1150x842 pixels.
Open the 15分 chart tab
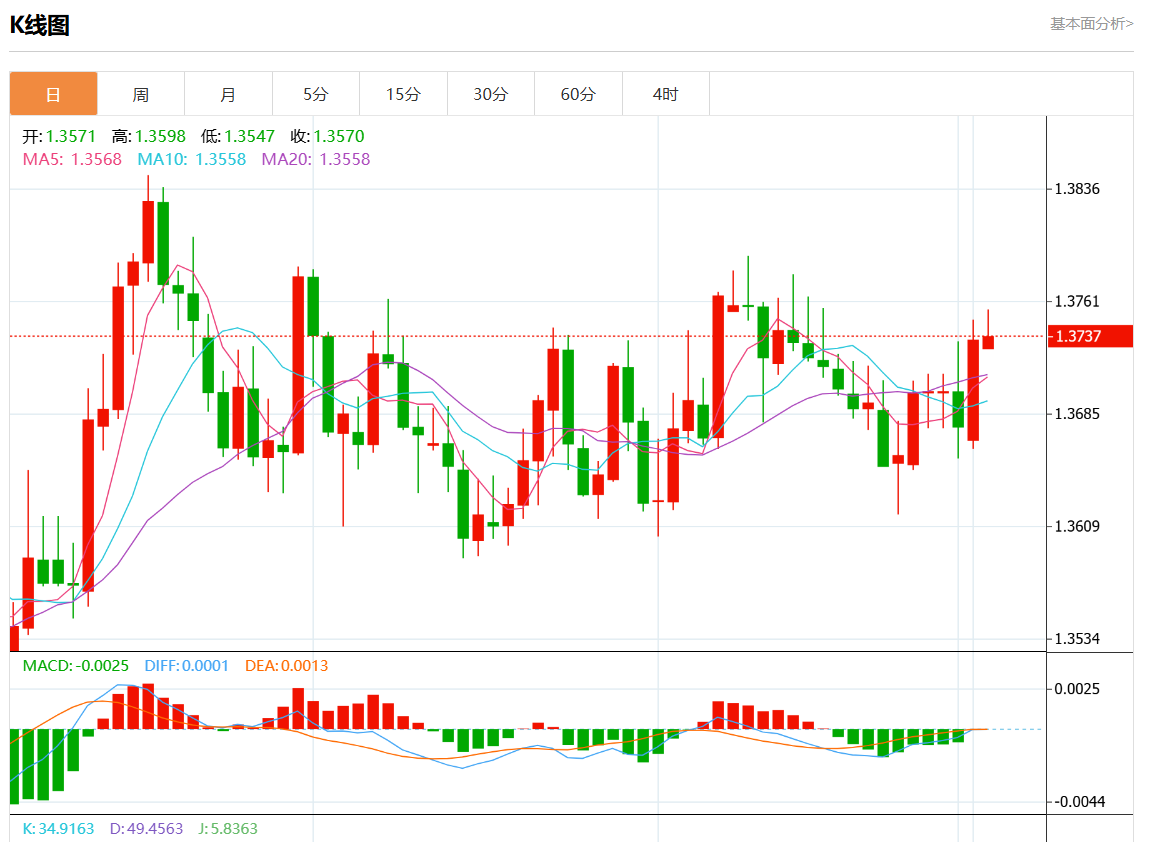click(x=403, y=94)
